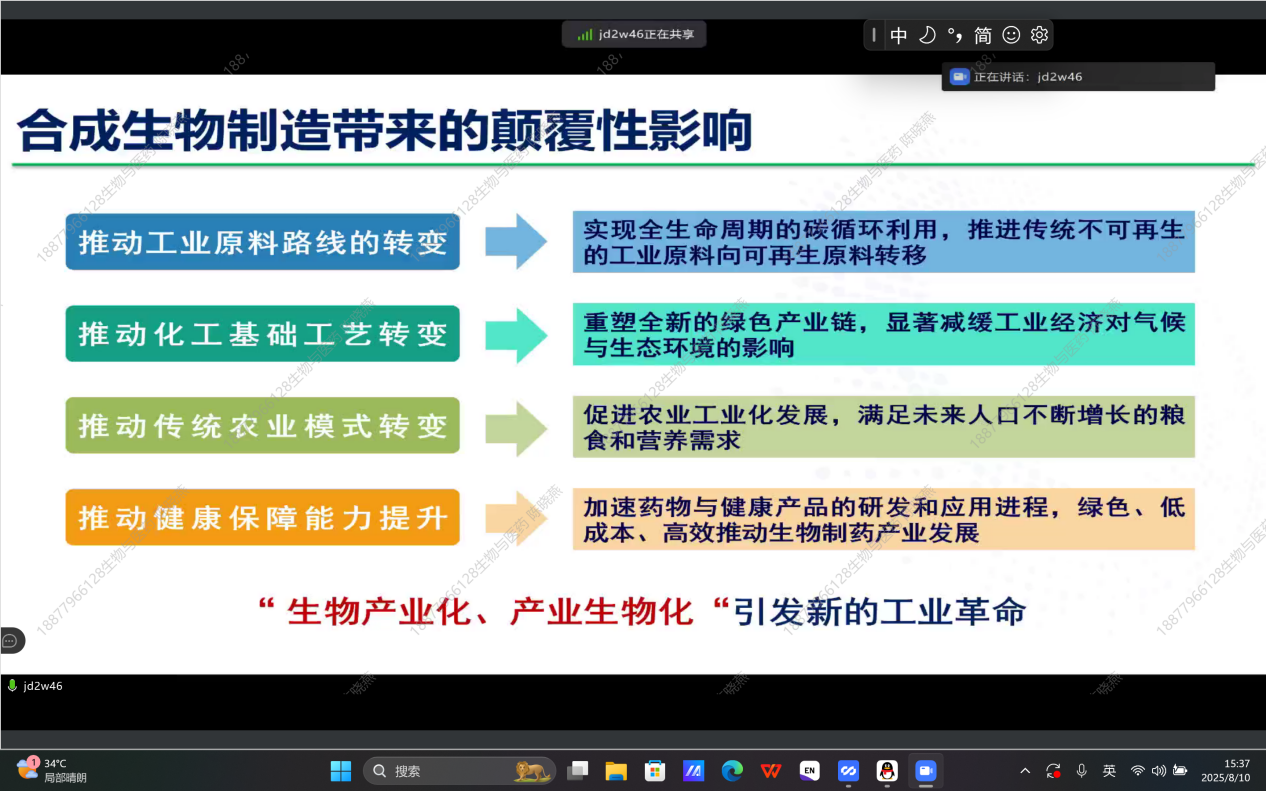Click the taskbar search box

pyautogui.click(x=460, y=771)
